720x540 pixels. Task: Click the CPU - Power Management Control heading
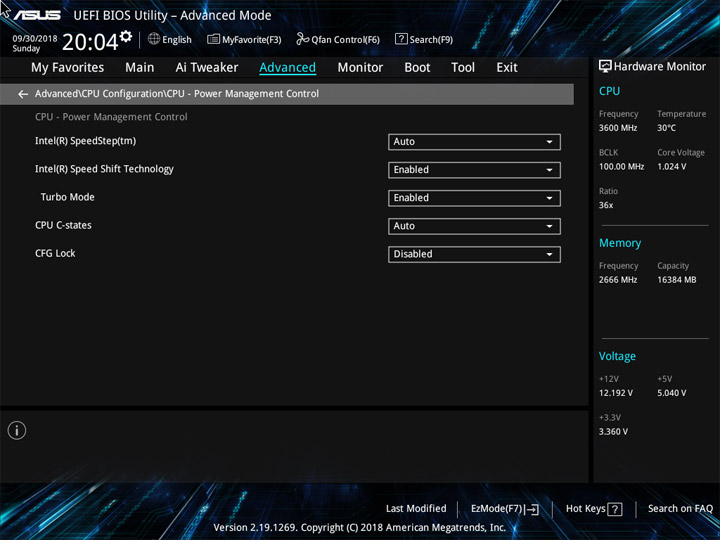point(111,117)
